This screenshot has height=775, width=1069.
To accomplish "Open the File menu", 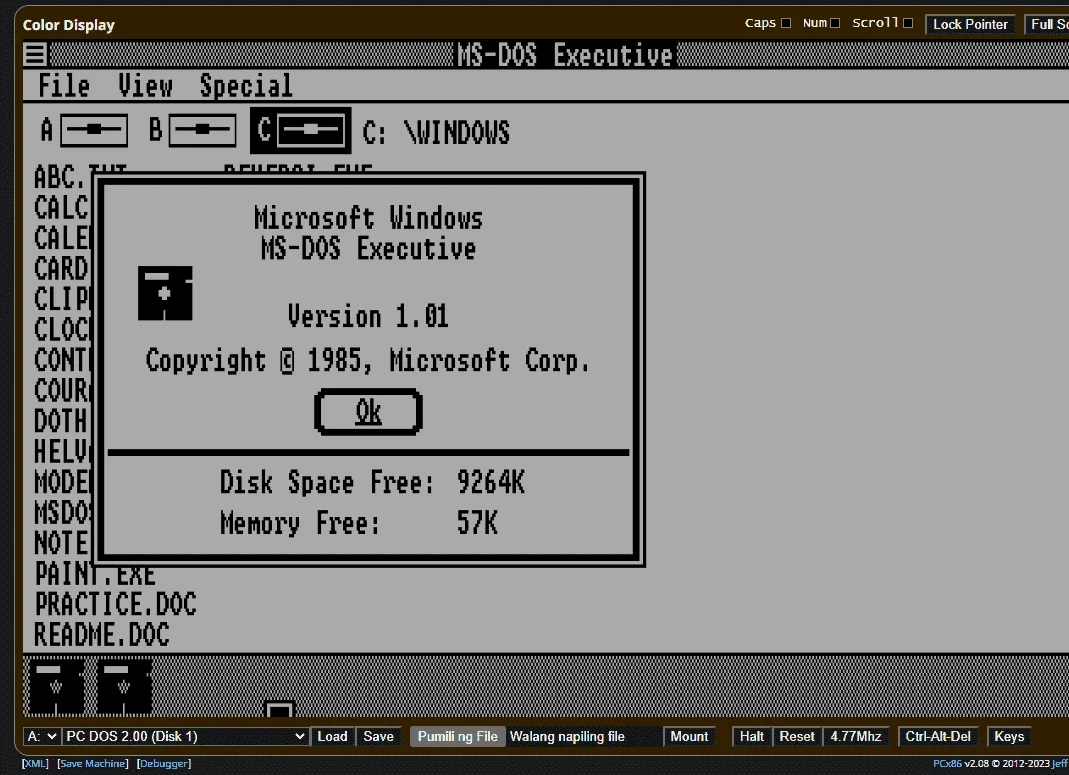I will click(x=64, y=86).
